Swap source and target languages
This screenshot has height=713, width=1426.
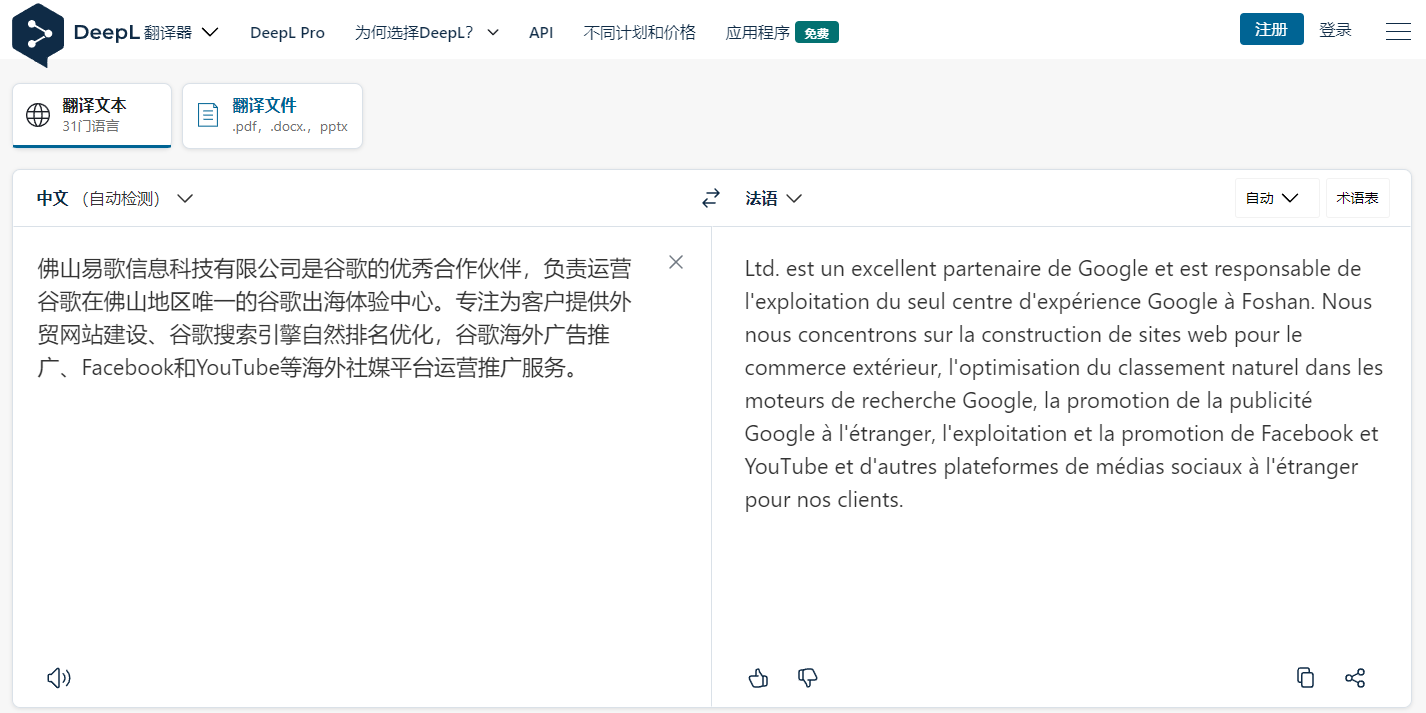coord(711,198)
